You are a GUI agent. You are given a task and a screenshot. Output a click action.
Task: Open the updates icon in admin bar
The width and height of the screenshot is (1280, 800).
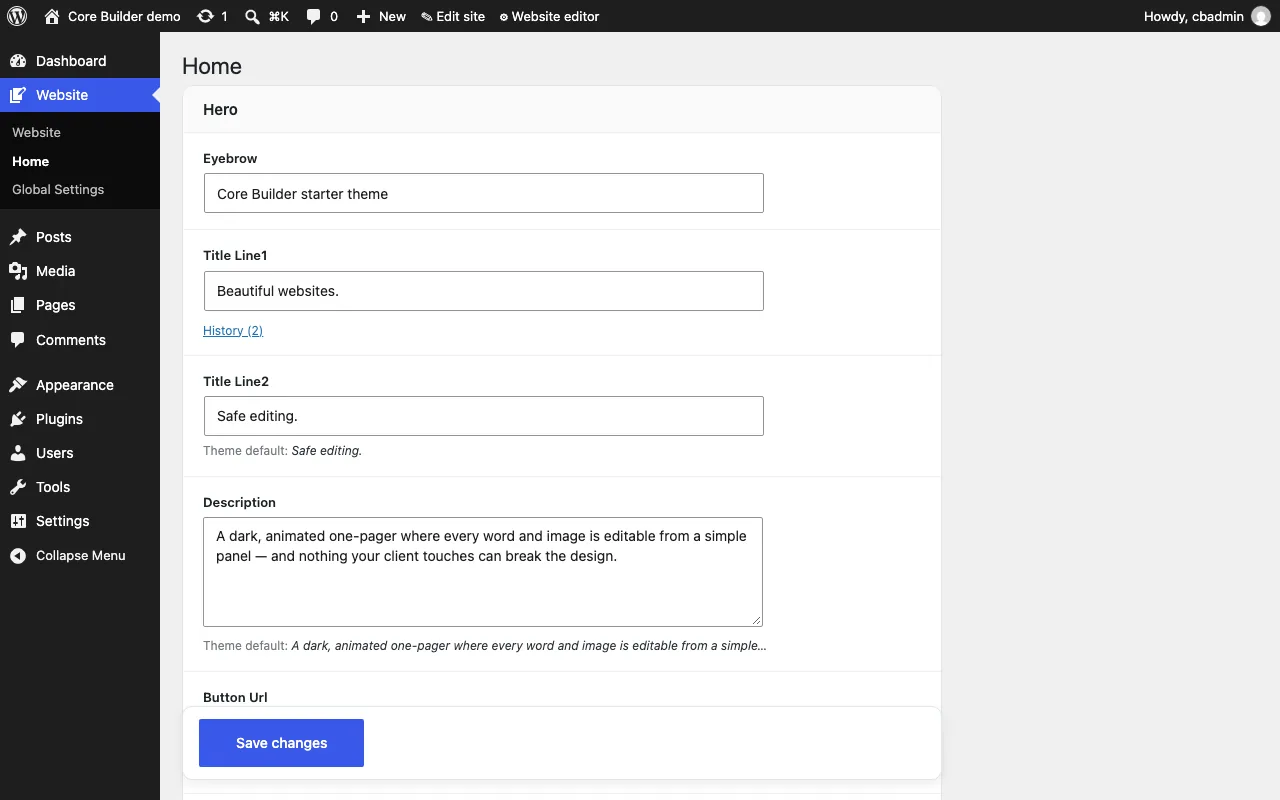[x=205, y=16]
